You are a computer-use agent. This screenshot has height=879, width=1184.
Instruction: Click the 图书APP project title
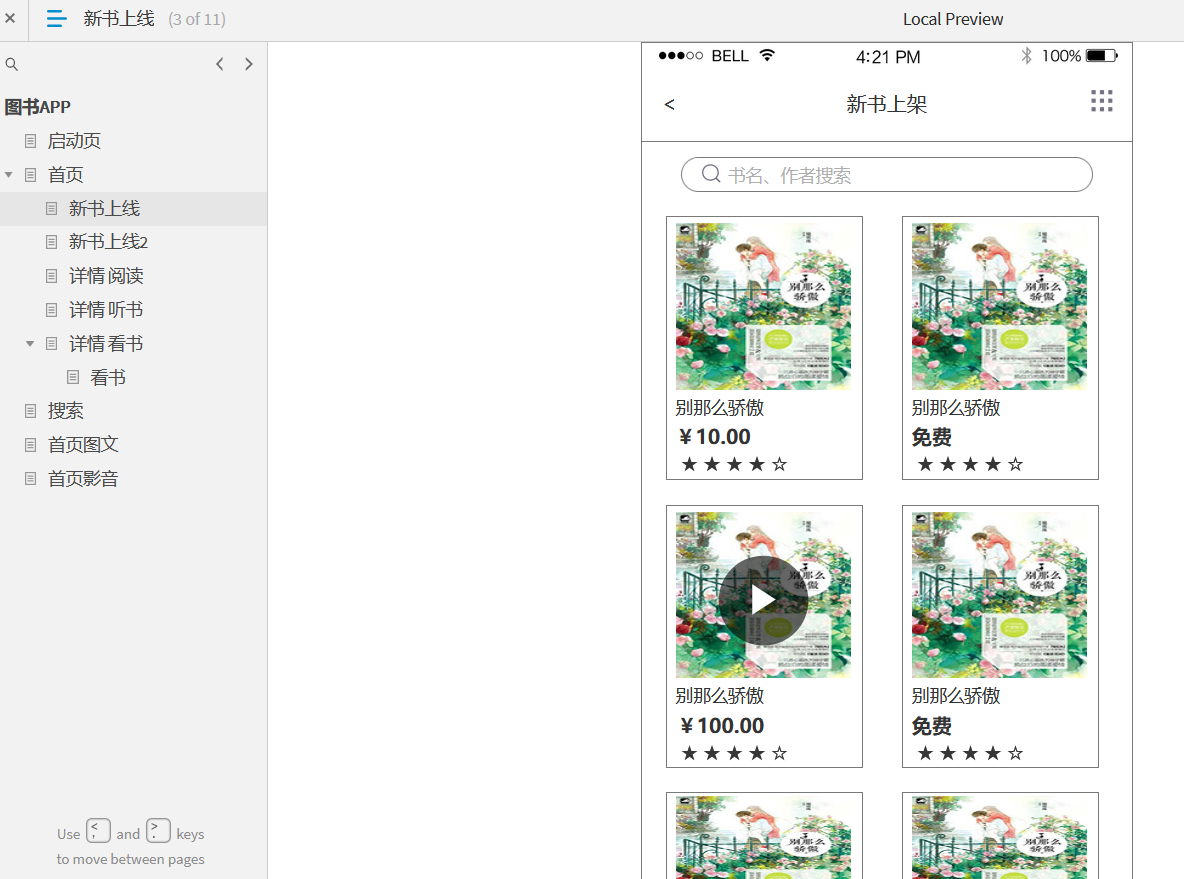(37, 107)
